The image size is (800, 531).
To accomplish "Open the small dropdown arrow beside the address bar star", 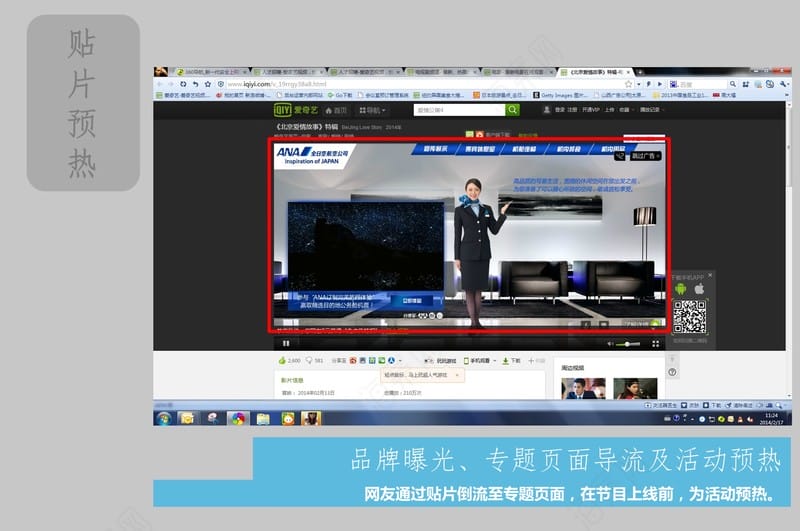I will (x=638, y=84).
